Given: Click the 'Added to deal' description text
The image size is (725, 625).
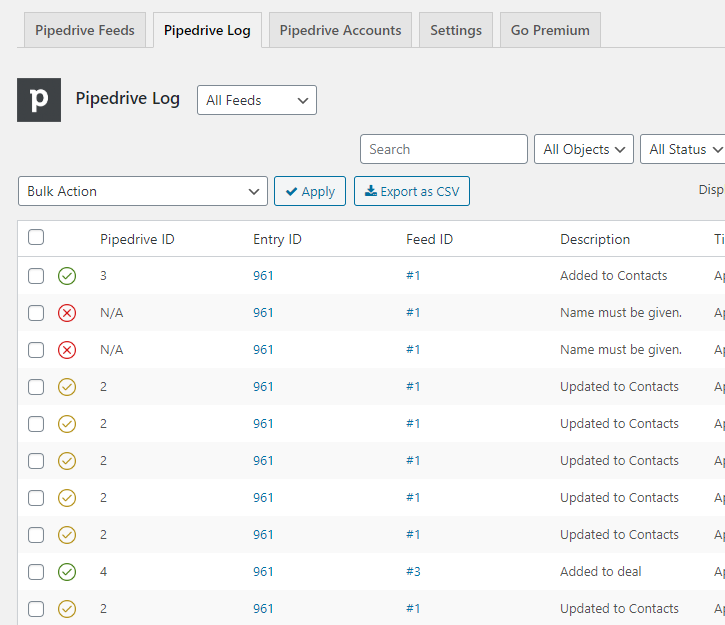Looking at the screenshot, I should [x=601, y=572].
